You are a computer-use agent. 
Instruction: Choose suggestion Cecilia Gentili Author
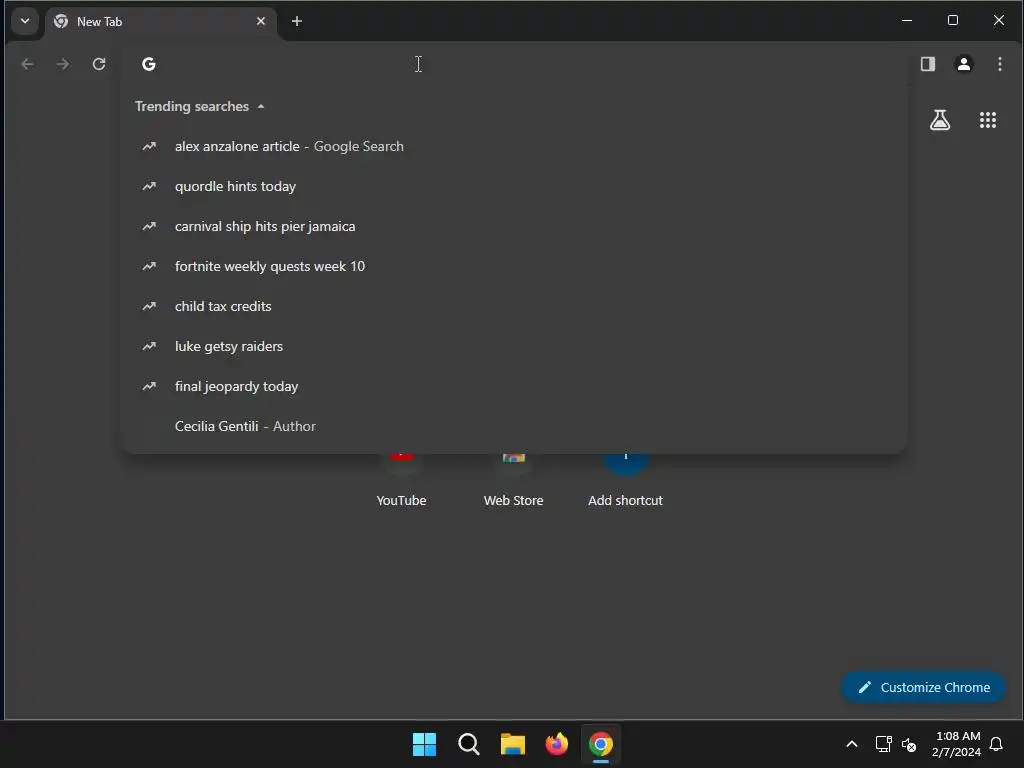pos(514,426)
